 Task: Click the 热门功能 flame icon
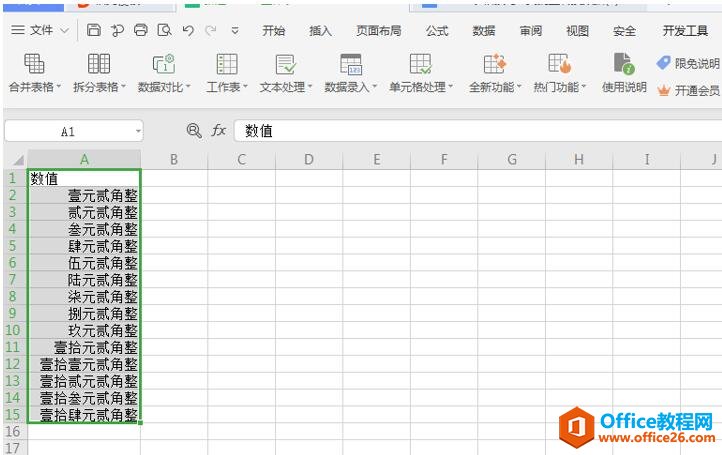559,64
